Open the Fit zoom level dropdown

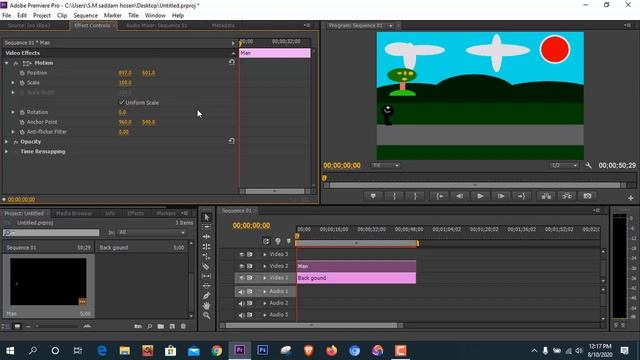385,165
